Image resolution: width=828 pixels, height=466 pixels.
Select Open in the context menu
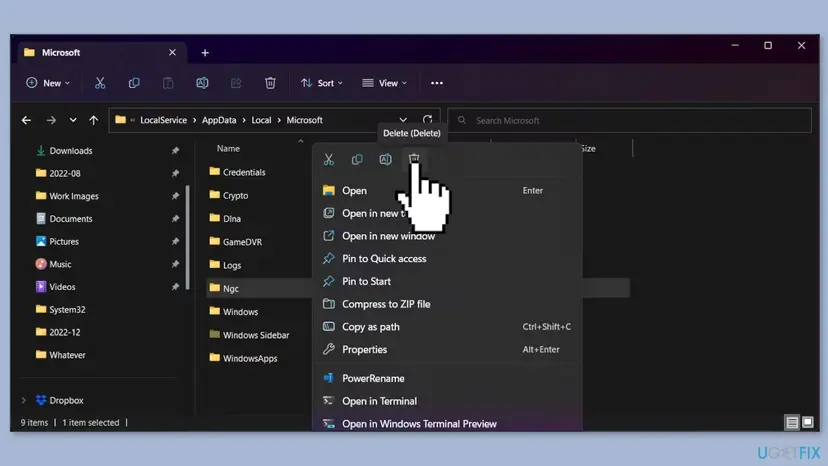tap(447, 191)
